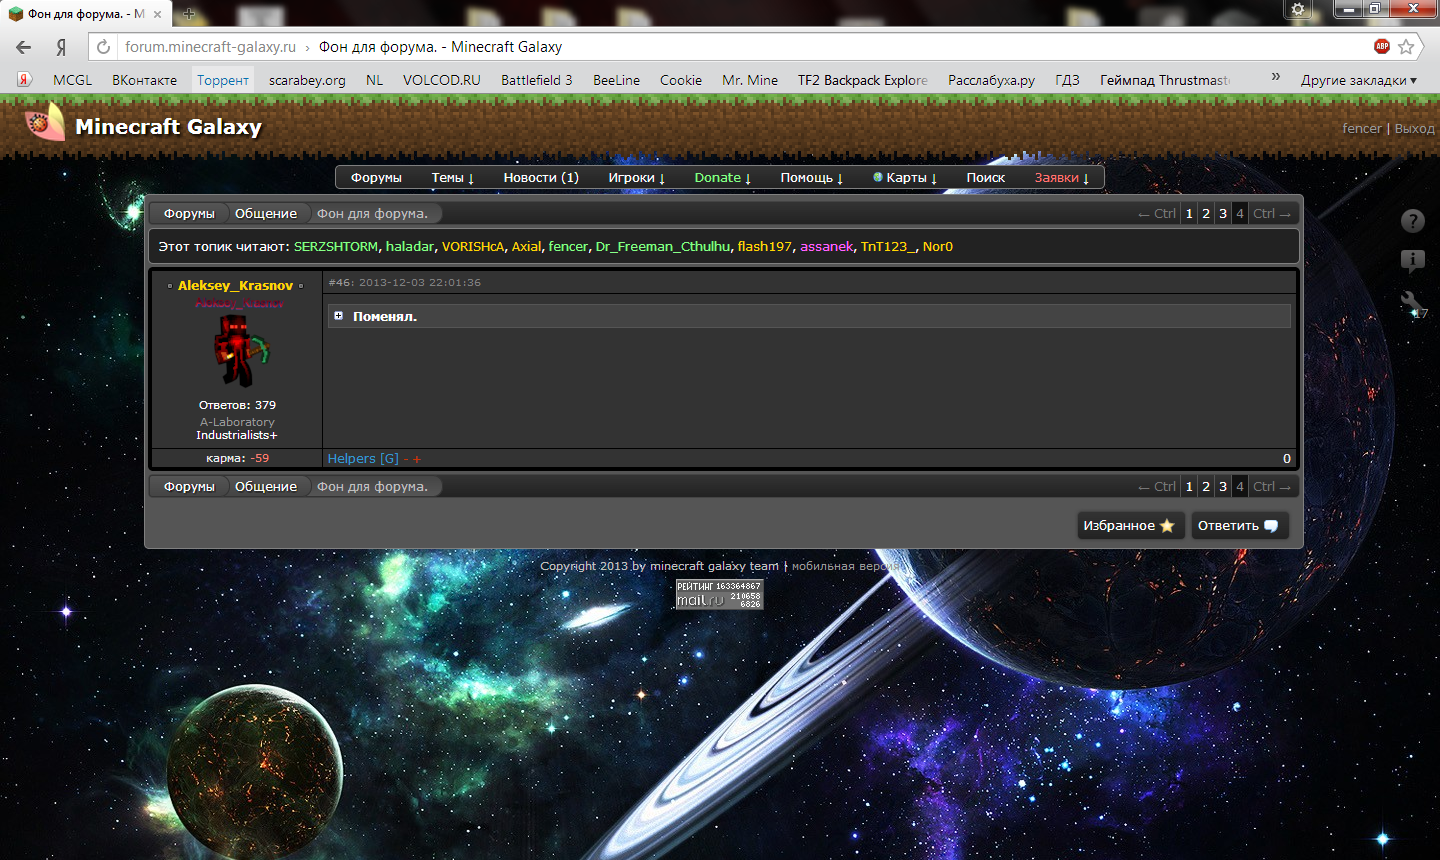Viewport: 1440px width, 860px height.
Task: Click the Yandex favicon in bookmarks bar
Action: tap(25, 79)
